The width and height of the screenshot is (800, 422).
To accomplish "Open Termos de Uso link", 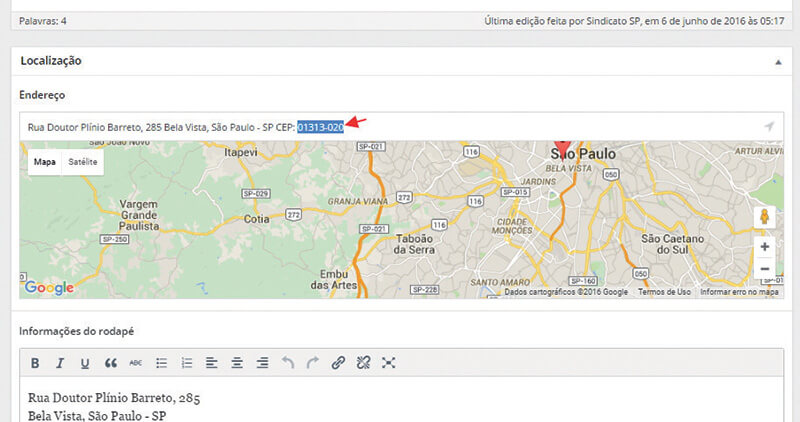I will 665,292.
